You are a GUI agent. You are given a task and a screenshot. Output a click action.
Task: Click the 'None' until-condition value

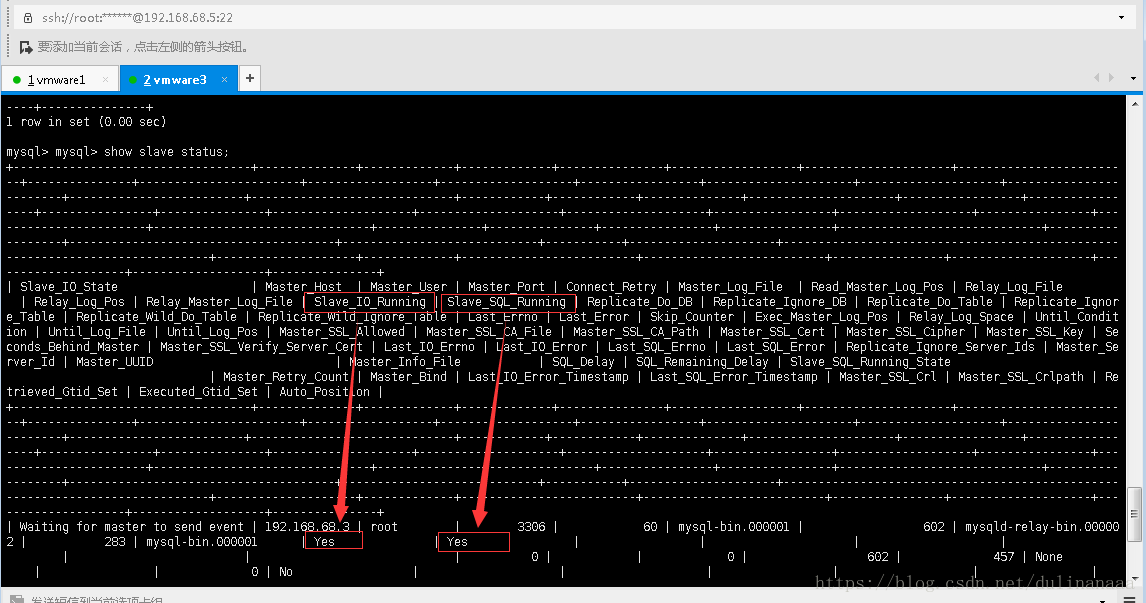(1049, 556)
